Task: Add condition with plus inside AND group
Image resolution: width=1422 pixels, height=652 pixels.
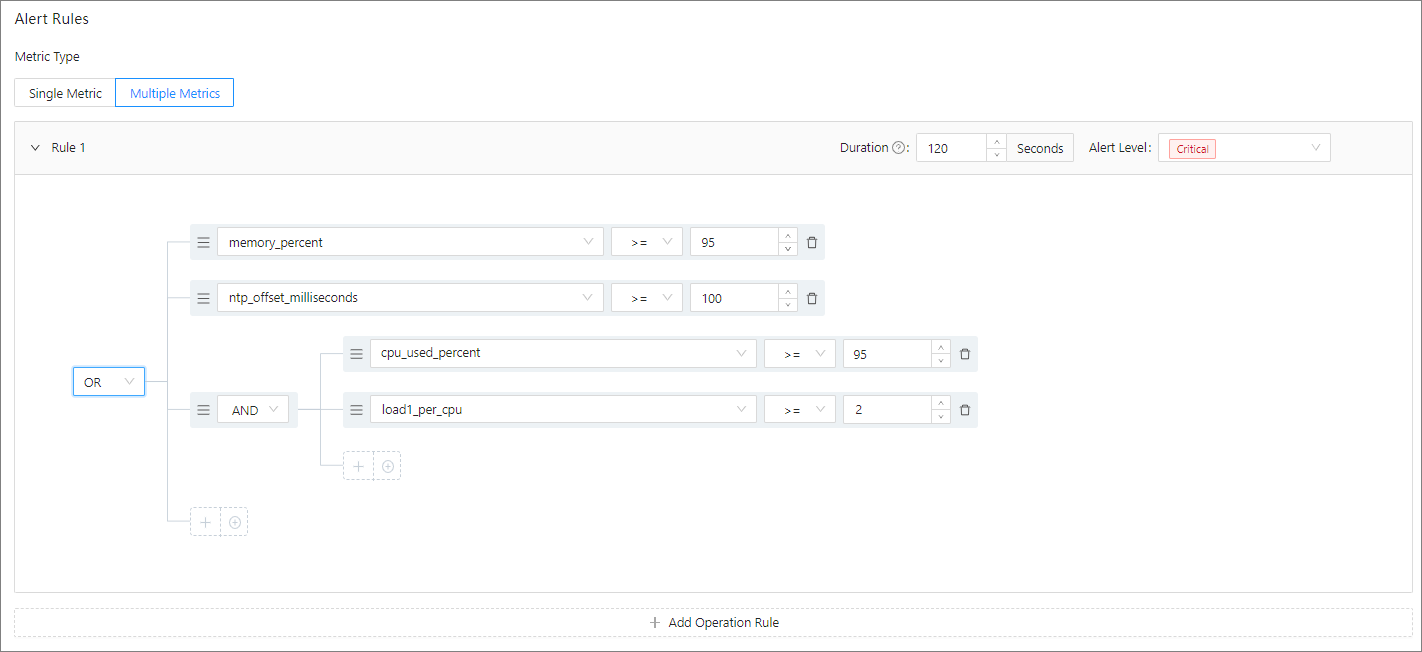Action: click(358, 466)
